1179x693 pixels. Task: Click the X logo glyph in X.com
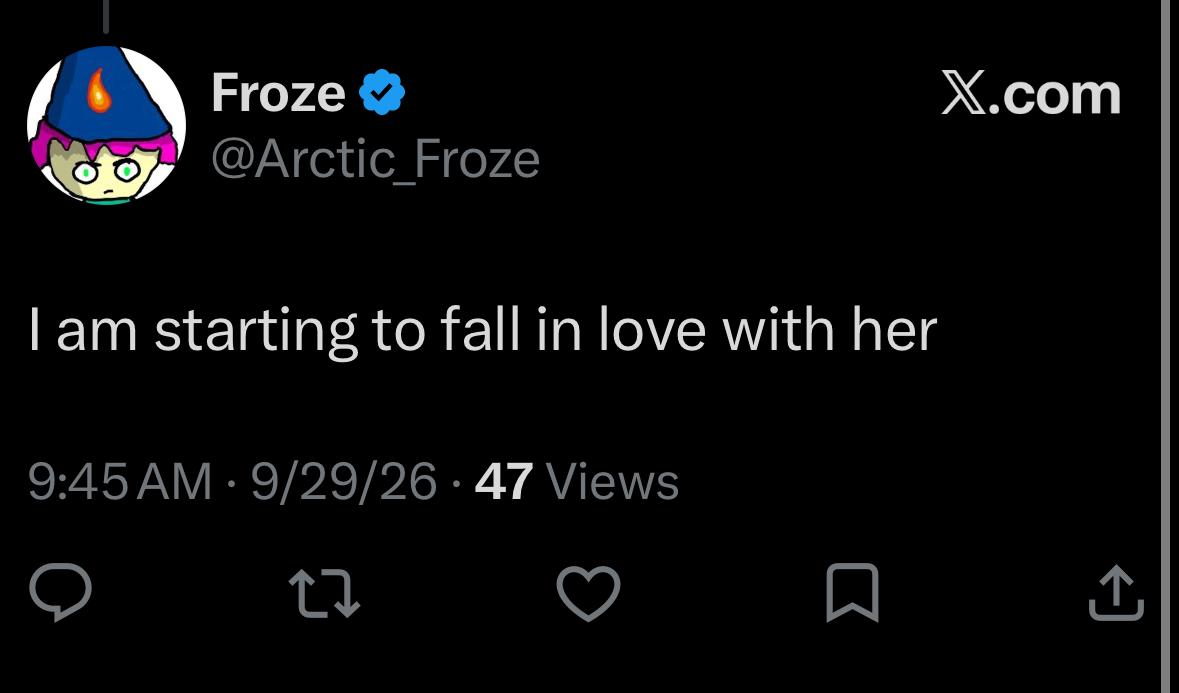[963, 94]
